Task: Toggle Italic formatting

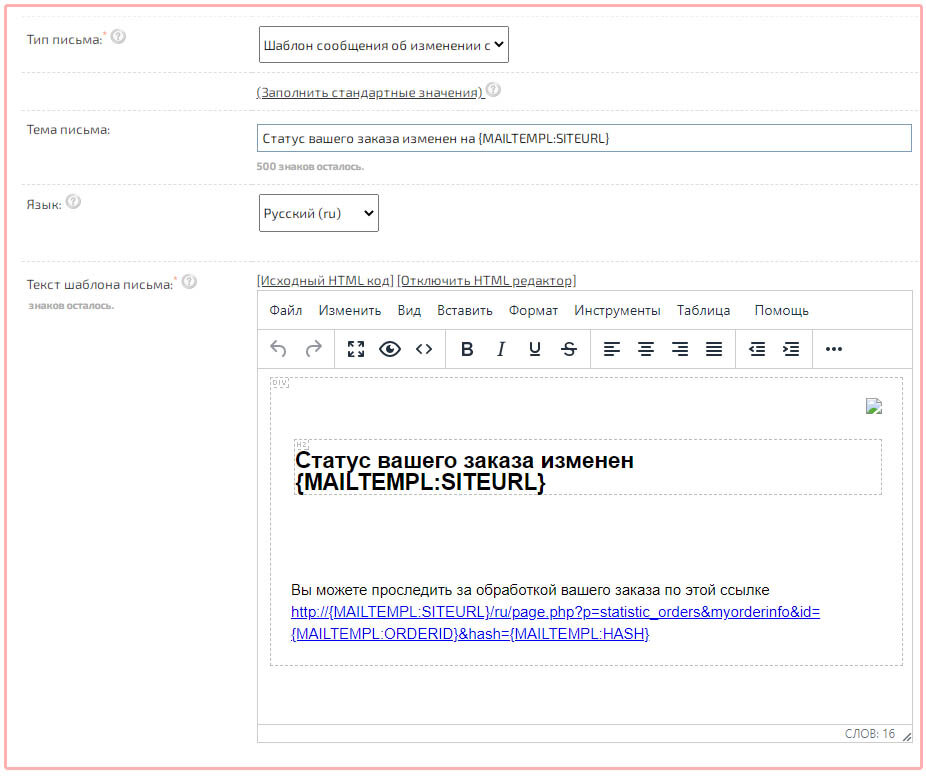Action: tap(501, 349)
